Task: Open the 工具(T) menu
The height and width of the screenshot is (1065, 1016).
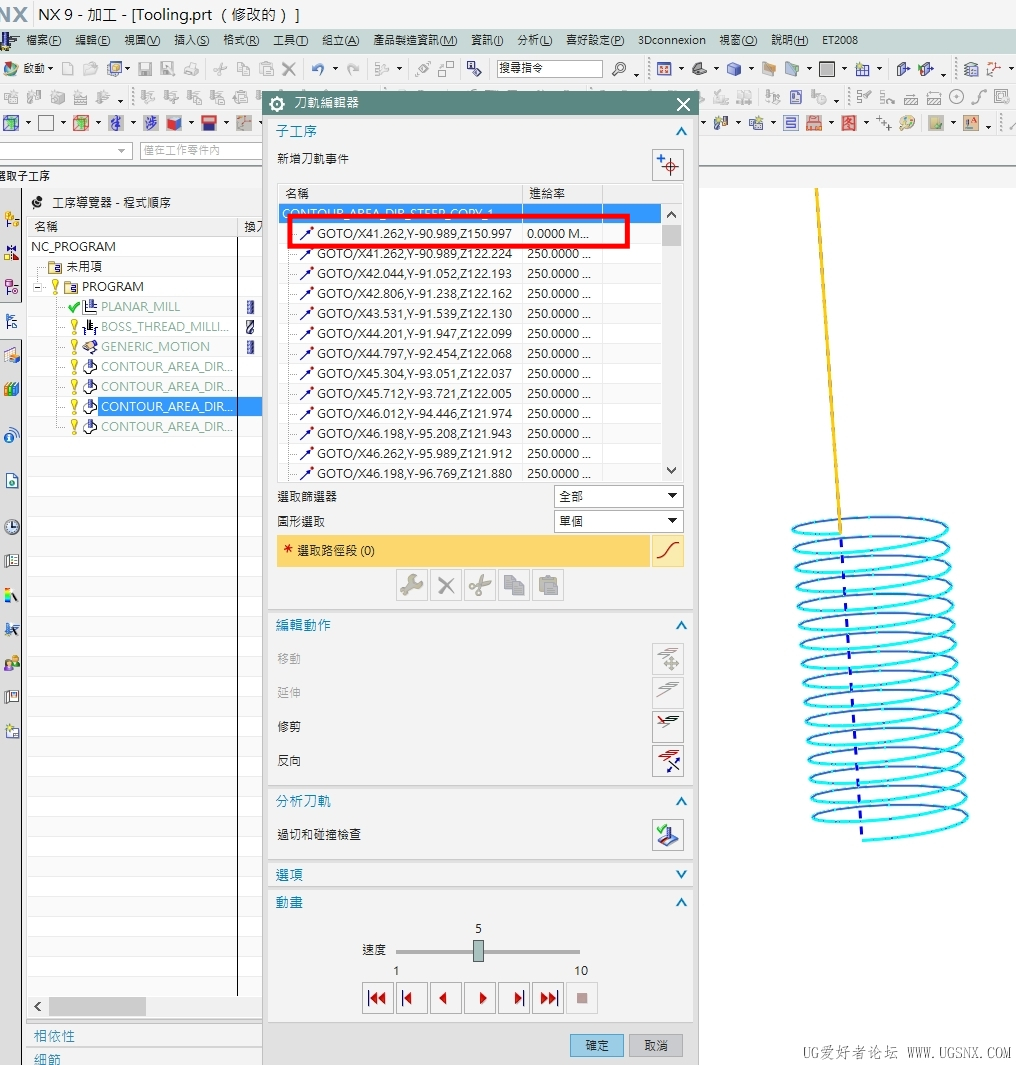Action: (x=290, y=40)
